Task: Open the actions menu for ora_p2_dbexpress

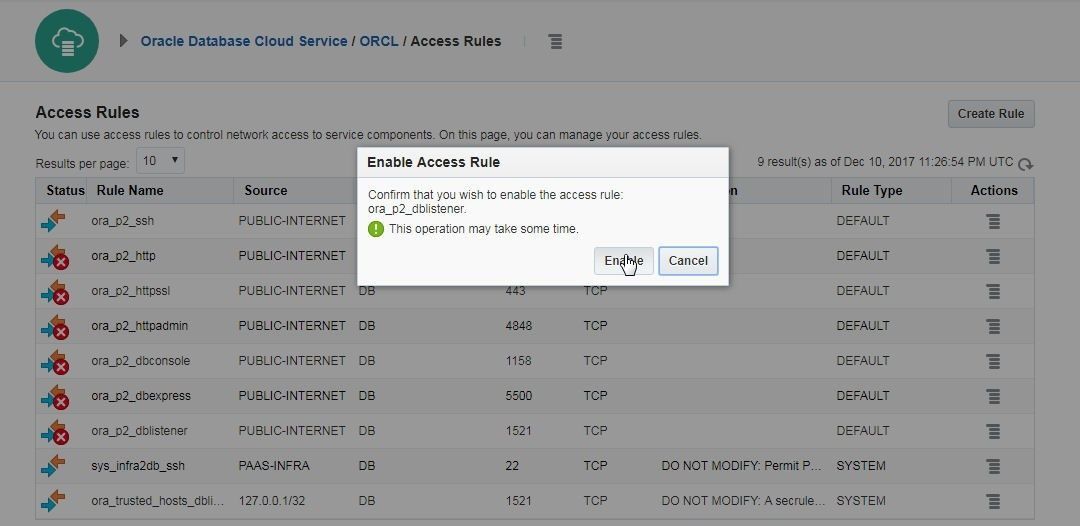Action: tap(993, 397)
